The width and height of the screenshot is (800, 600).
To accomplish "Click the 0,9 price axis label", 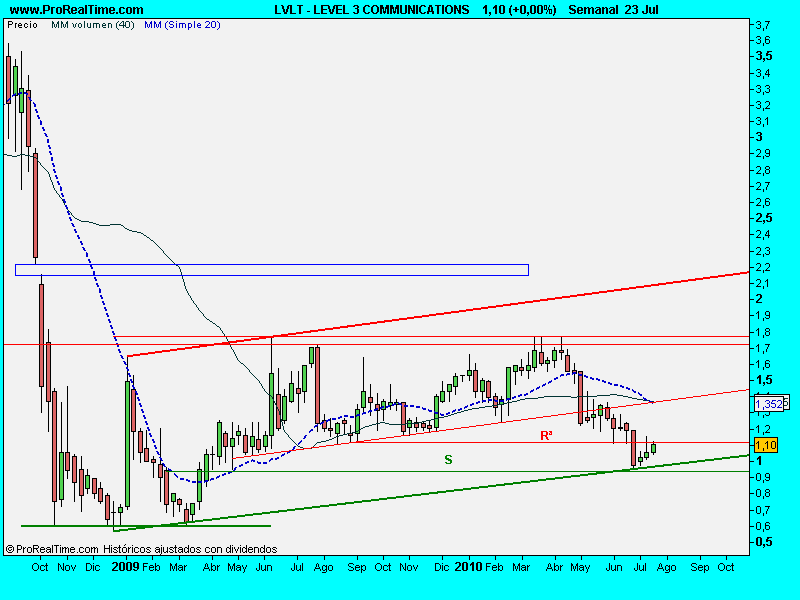I will coord(763,477).
